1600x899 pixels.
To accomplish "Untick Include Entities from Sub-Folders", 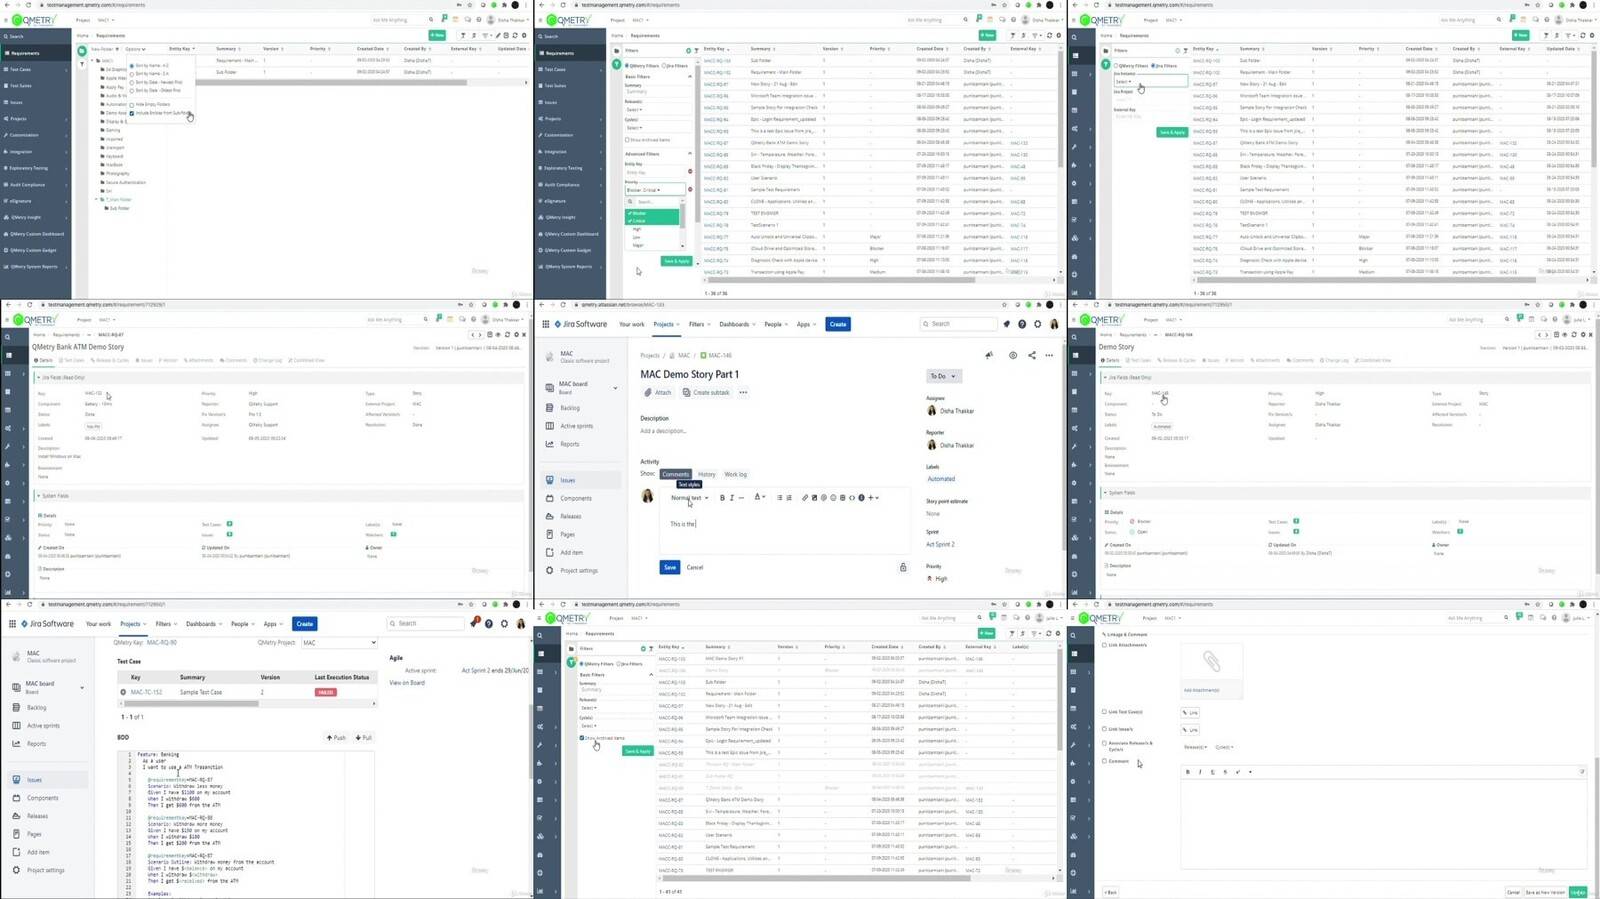I will (132, 113).
